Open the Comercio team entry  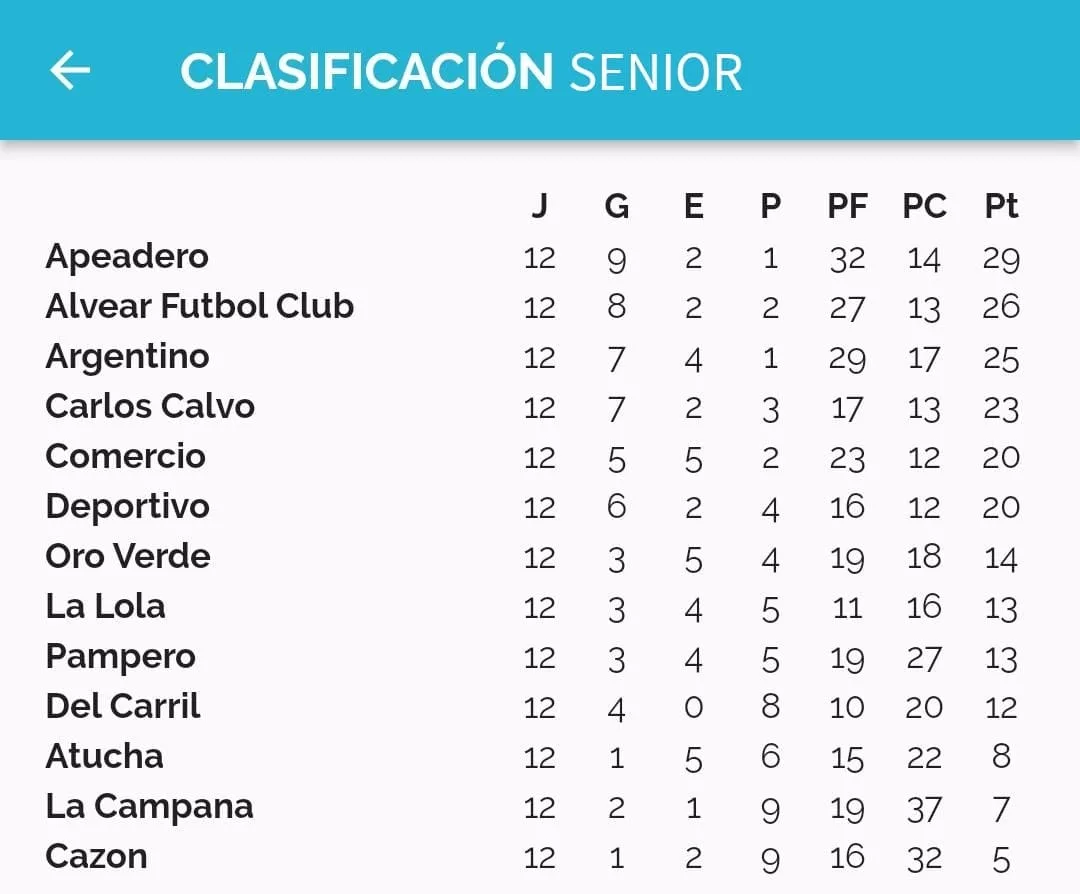[125, 457]
